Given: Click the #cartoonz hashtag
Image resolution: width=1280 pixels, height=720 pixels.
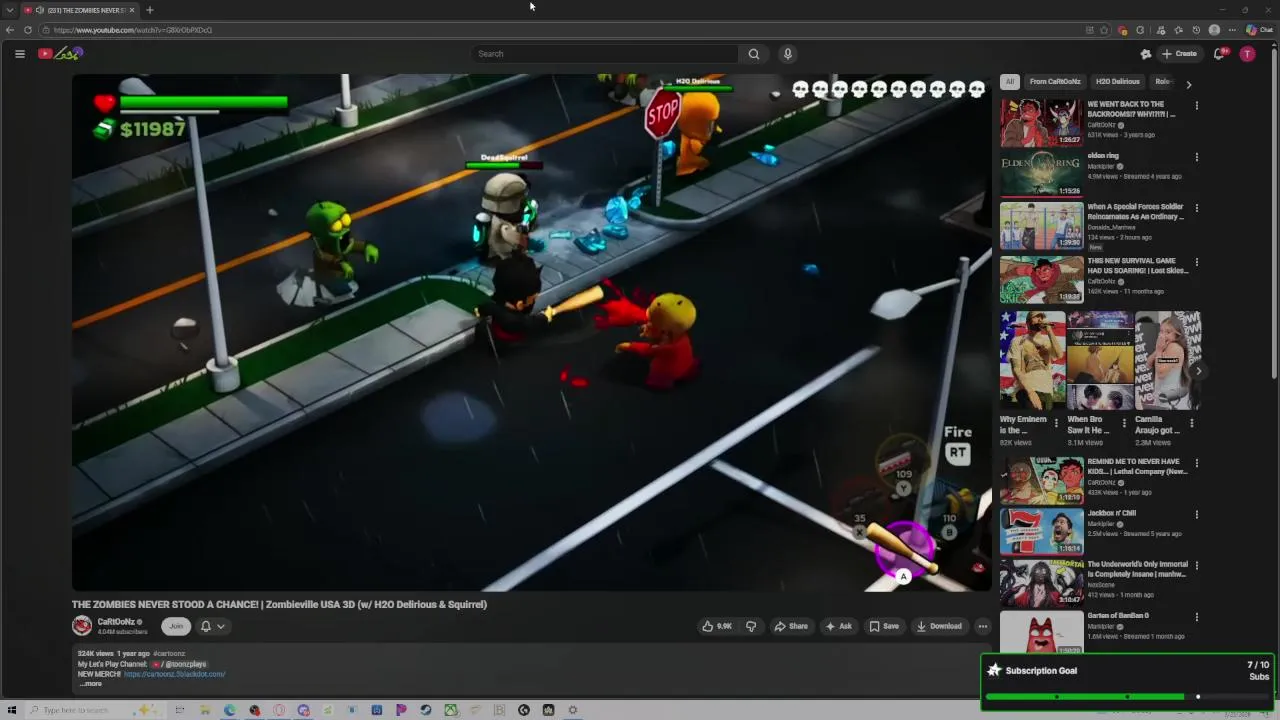Looking at the screenshot, I should click(169, 654).
